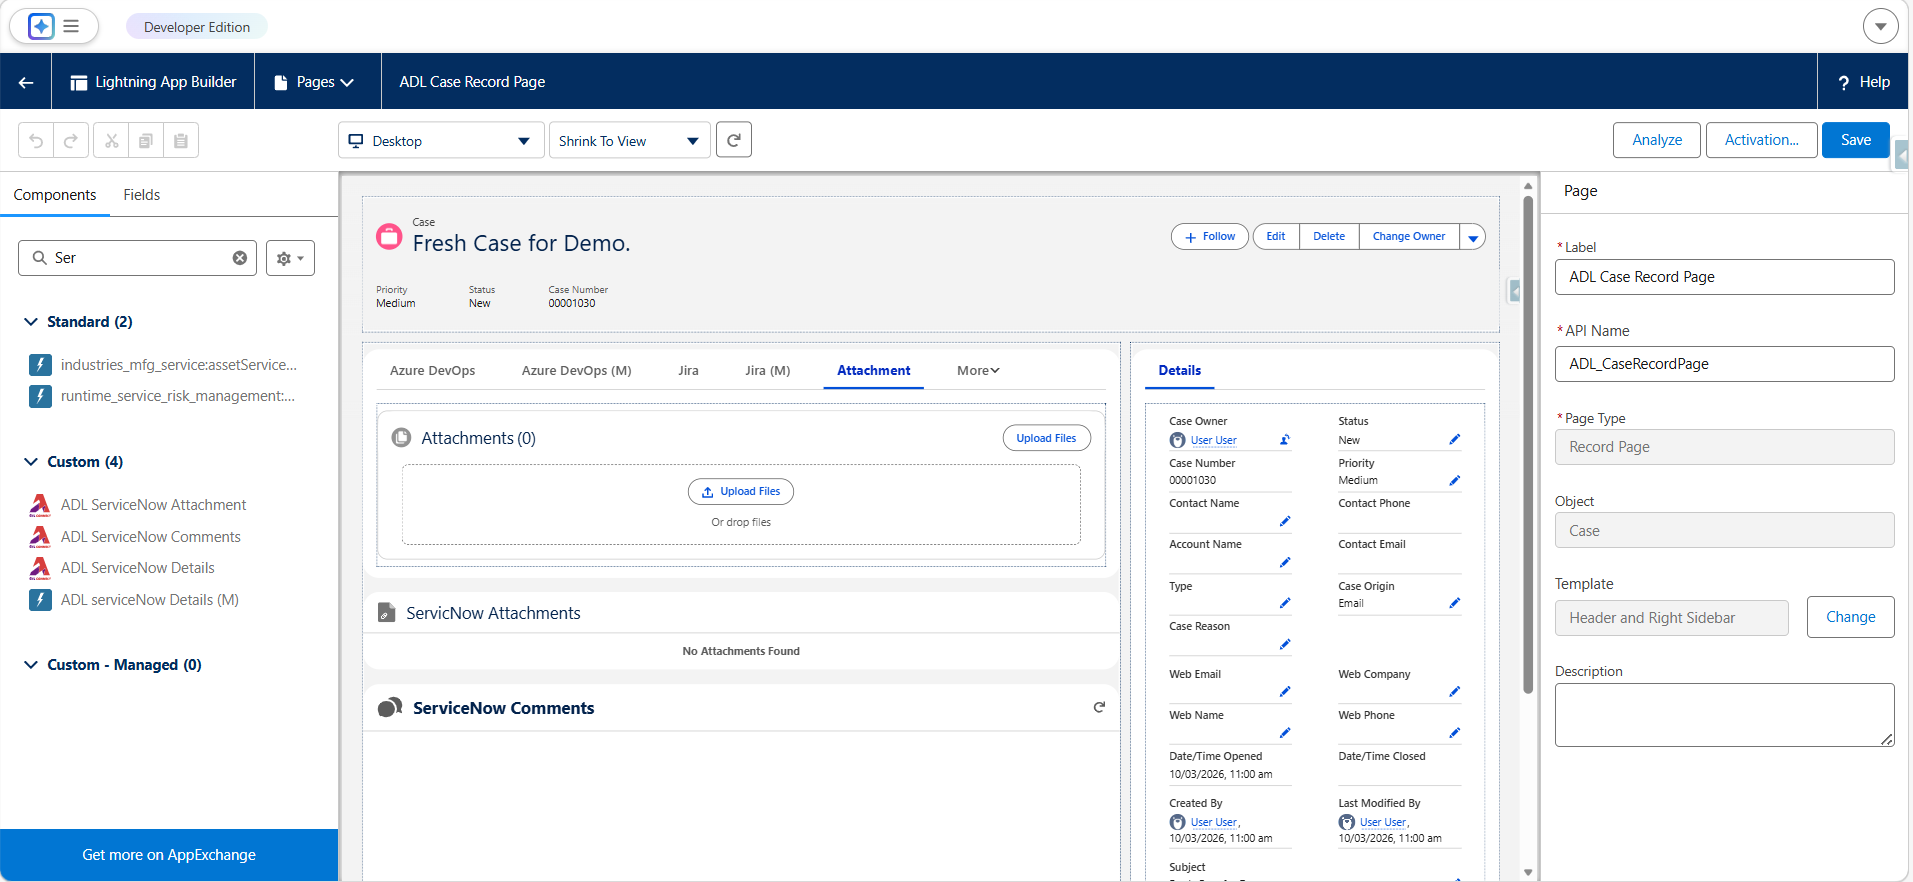The height and width of the screenshot is (882, 1913).
Task: Refresh the ServiceNow Comments panel
Action: coord(1099,707)
